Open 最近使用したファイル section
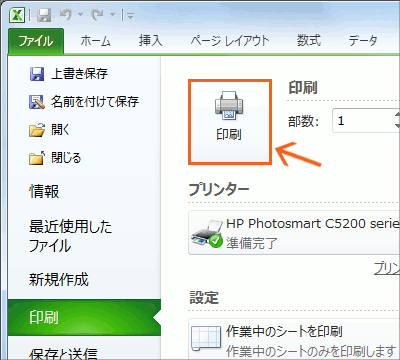 (70, 236)
